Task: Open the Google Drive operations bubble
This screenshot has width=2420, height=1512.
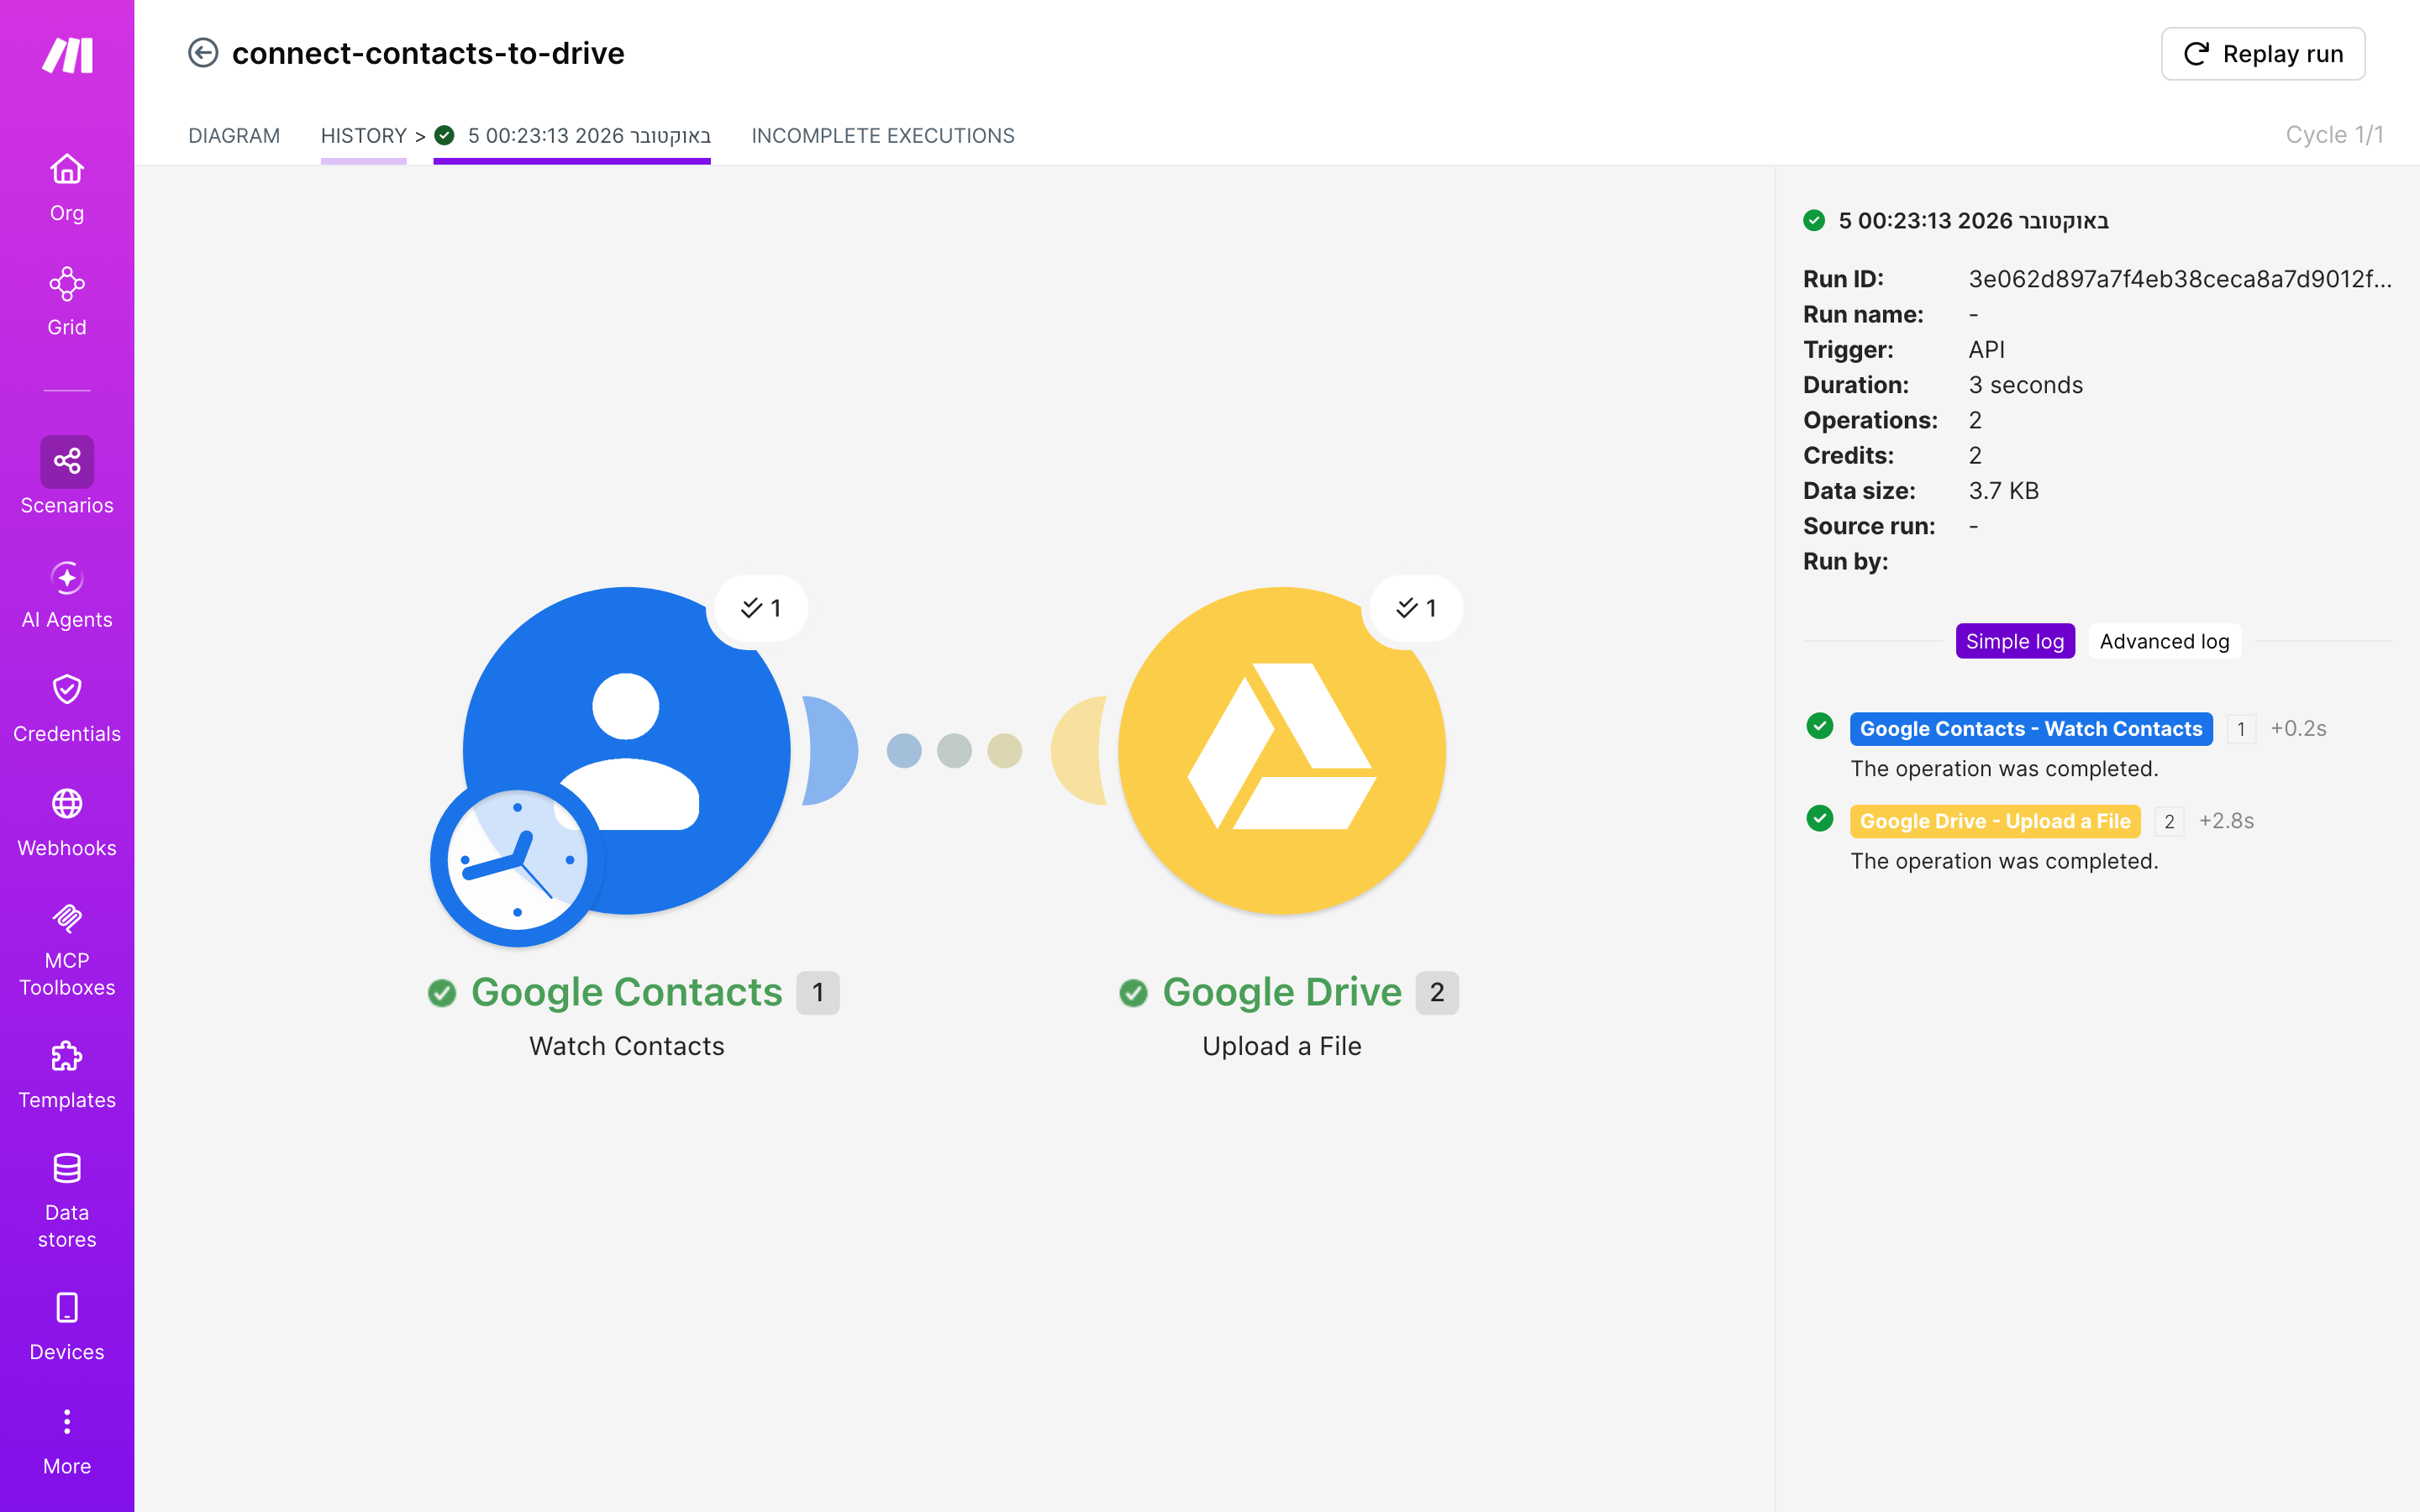Action: pos(1416,608)
